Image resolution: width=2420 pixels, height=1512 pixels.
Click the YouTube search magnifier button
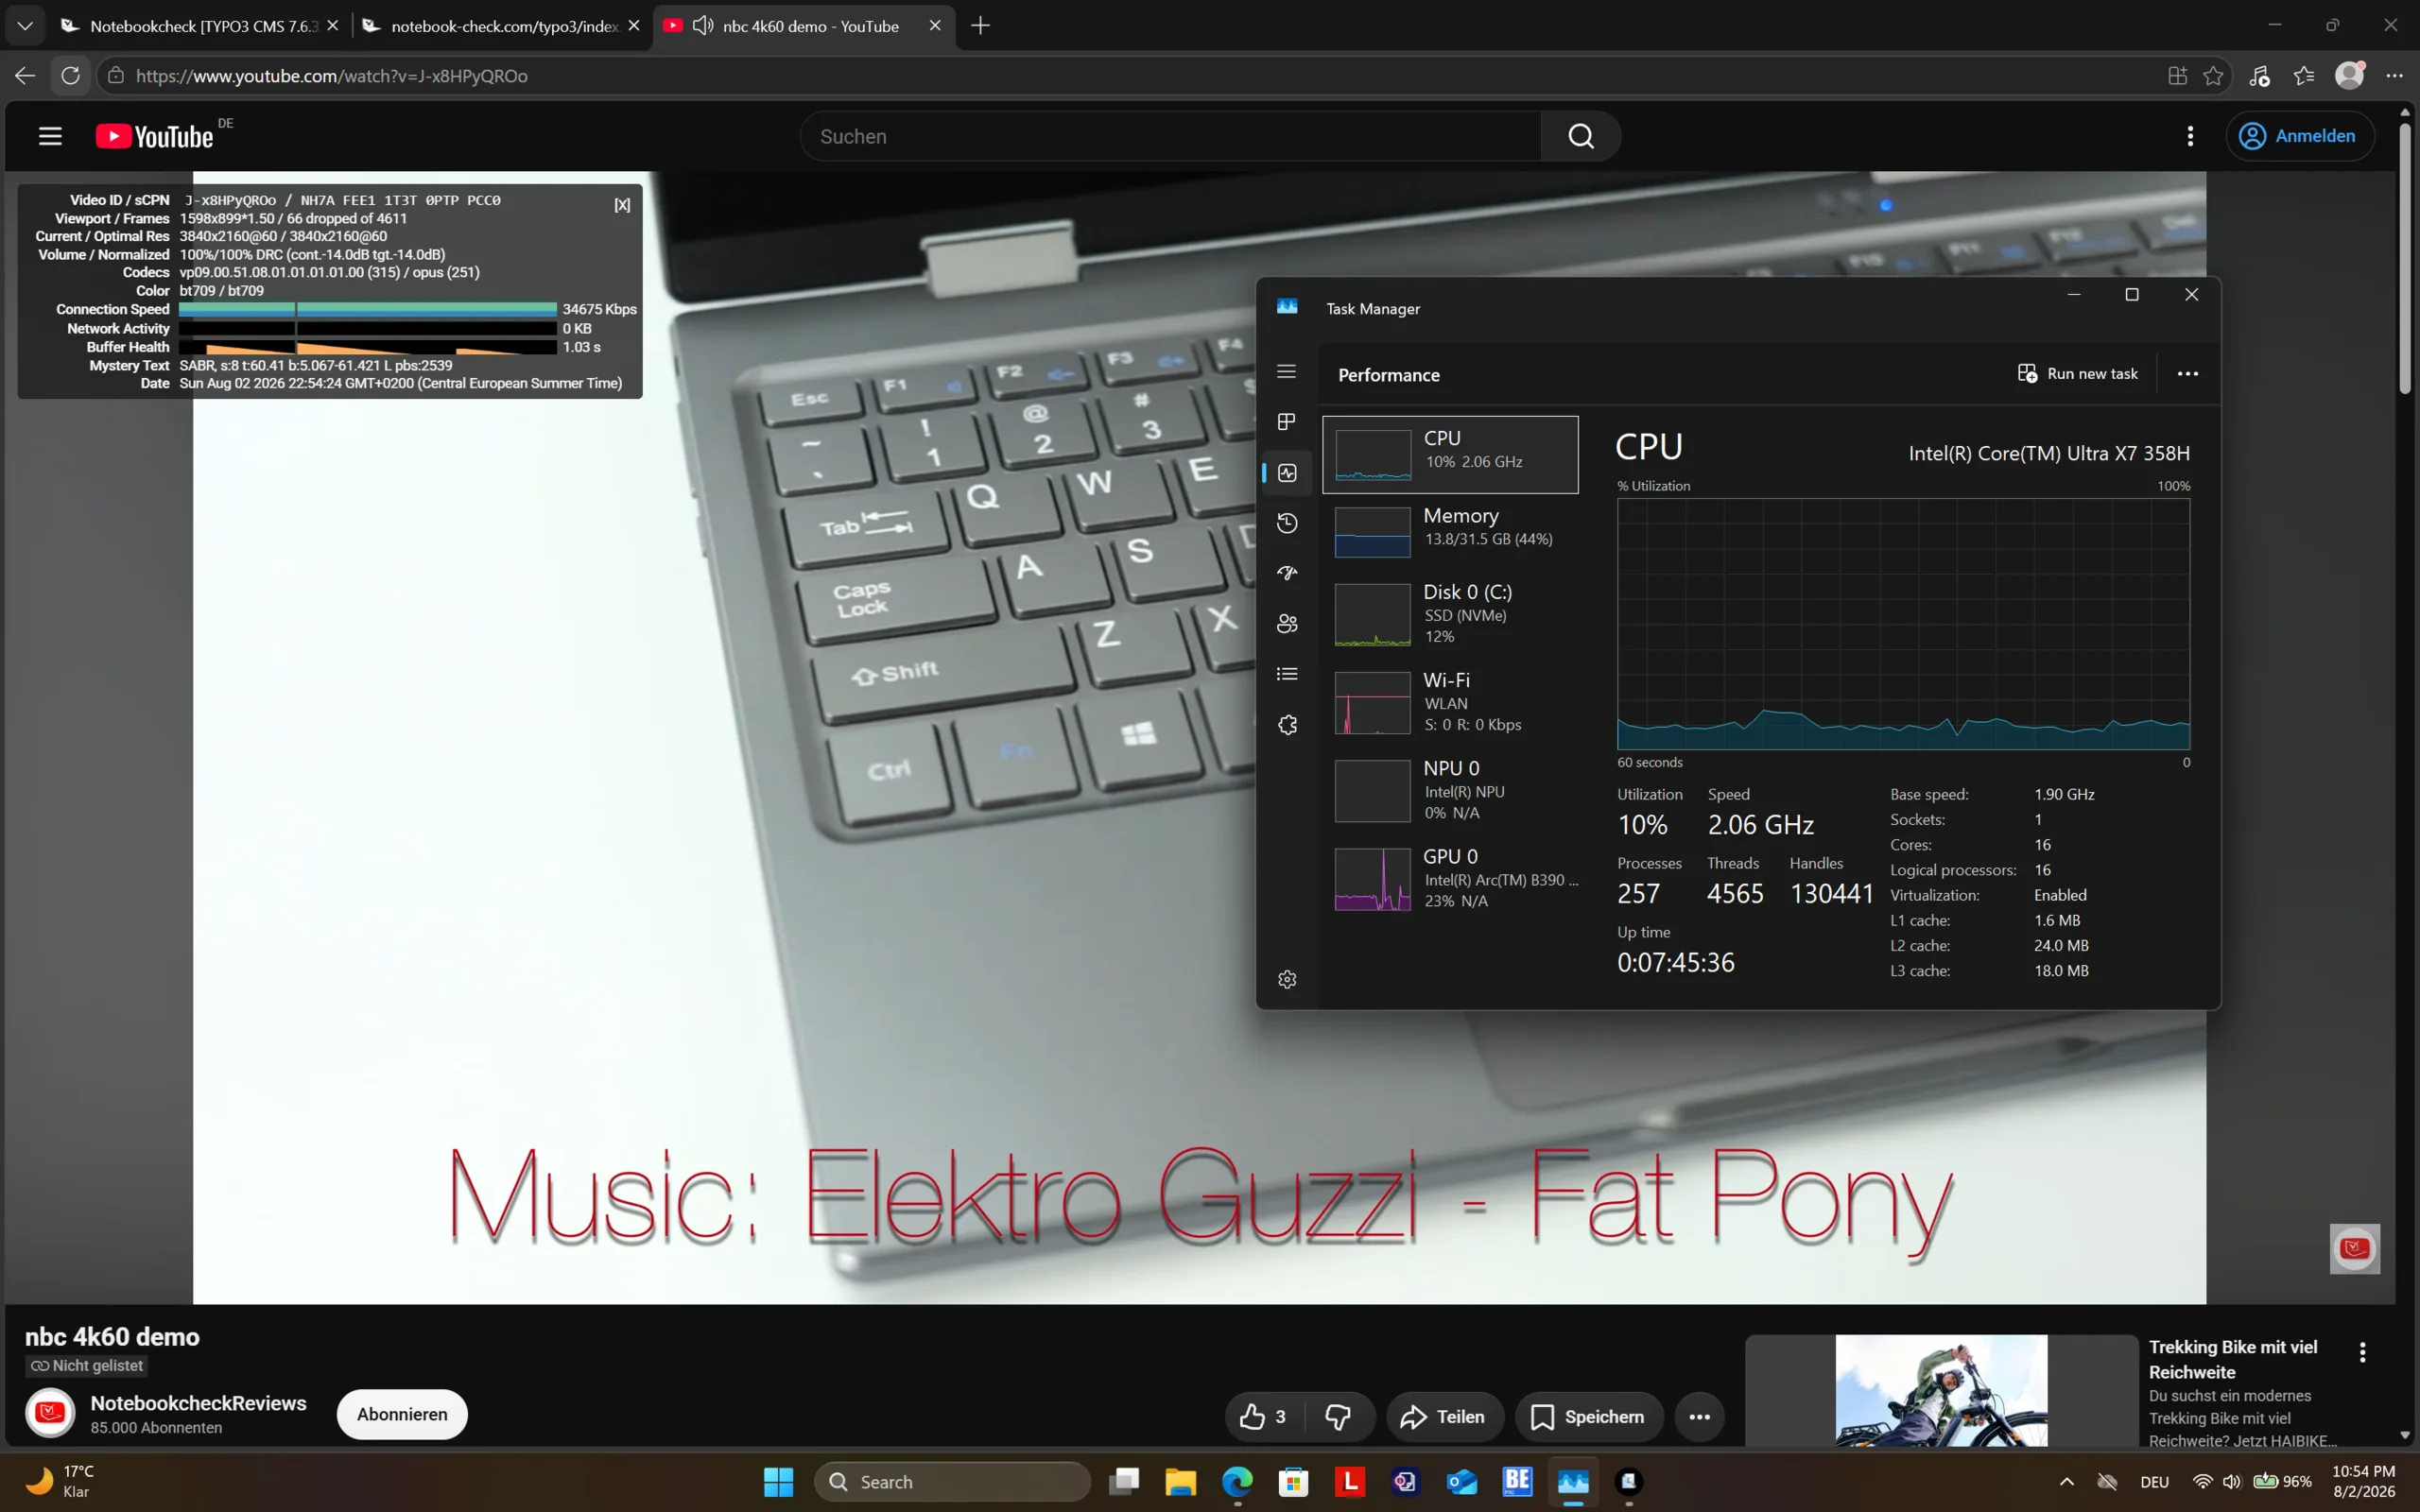pyautogui.click(x=1581, y=136)
